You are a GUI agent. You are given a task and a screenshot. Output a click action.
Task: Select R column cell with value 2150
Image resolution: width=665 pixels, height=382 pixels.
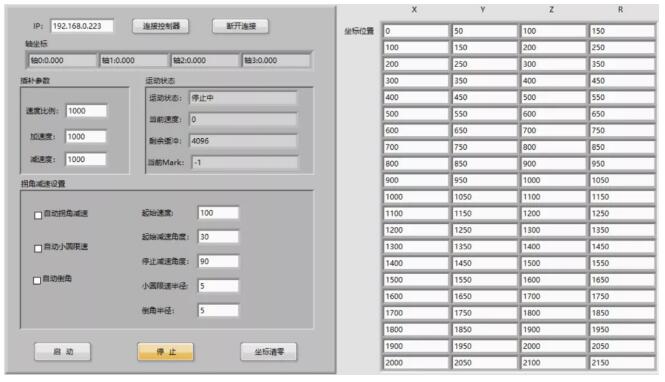(x=622, y=362)
